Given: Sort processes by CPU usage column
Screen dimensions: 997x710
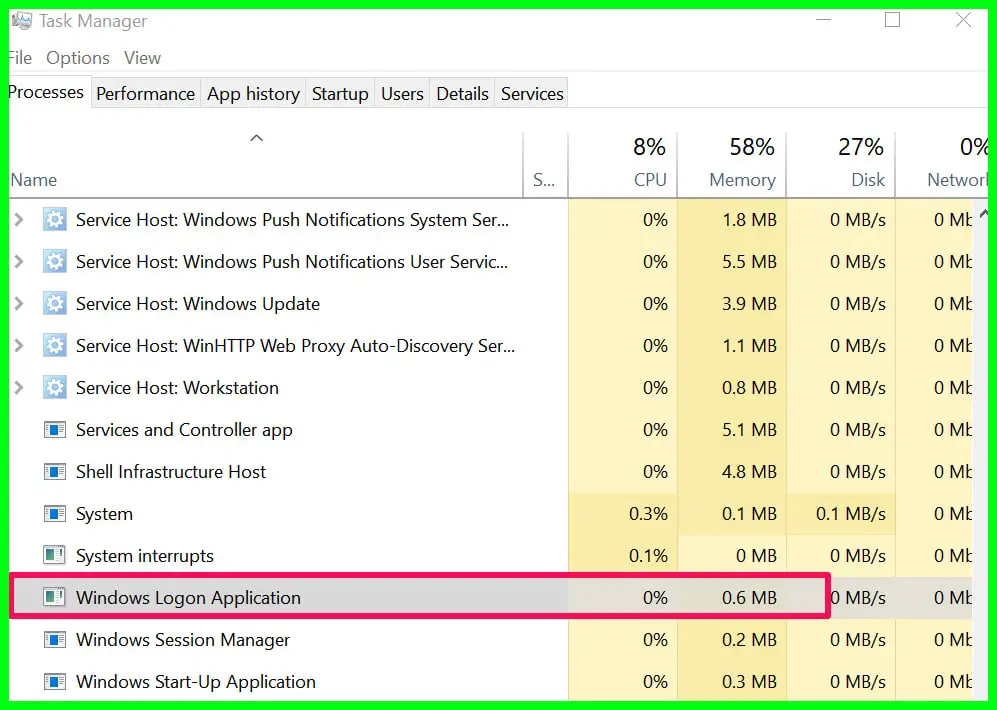Looking at the screenshot, I should (x=622, y=165).
